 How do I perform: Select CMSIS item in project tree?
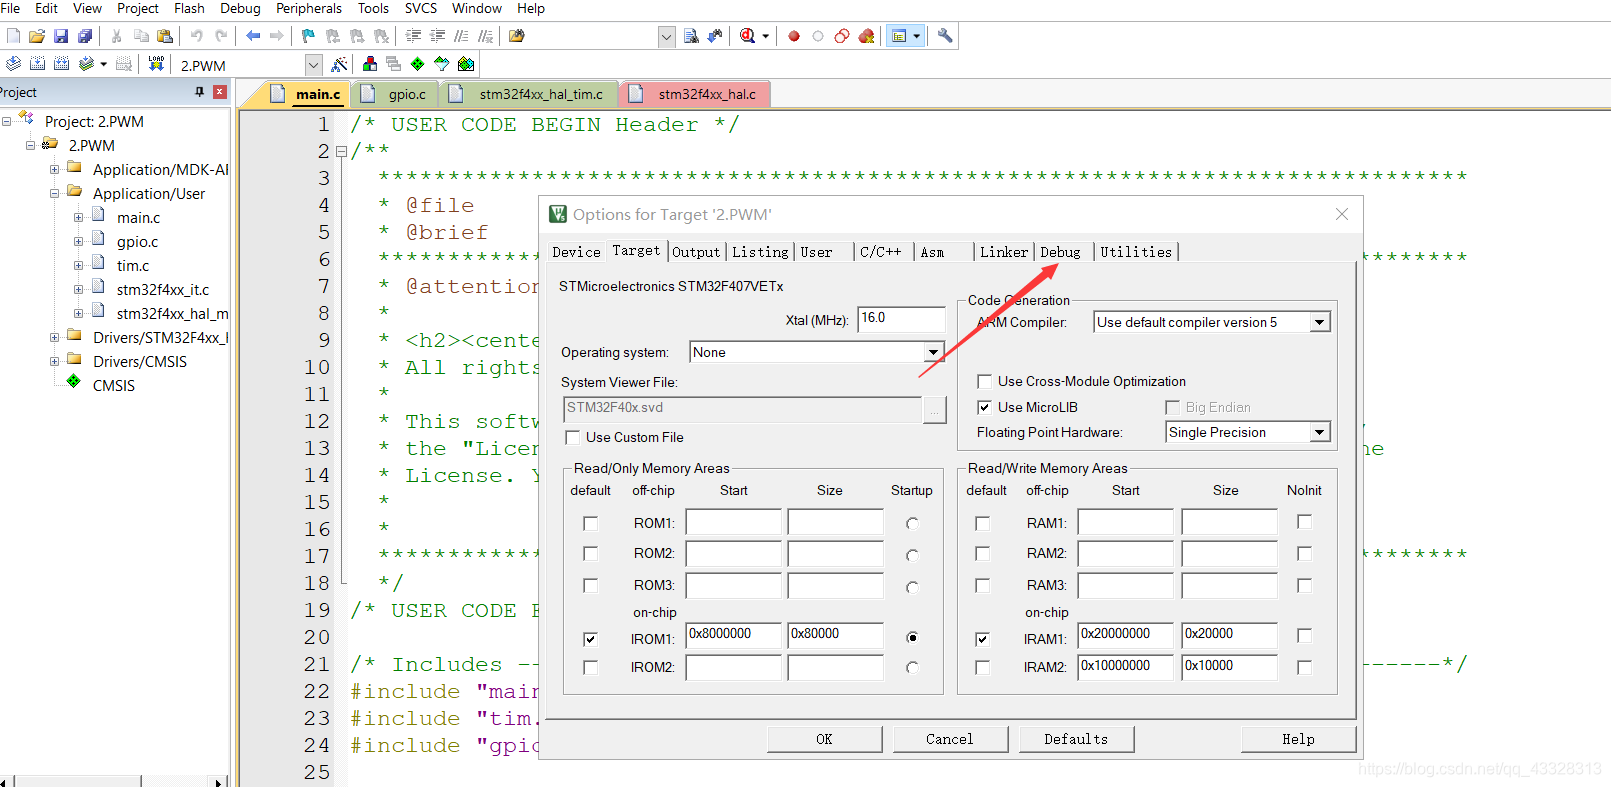click(114, 386)
